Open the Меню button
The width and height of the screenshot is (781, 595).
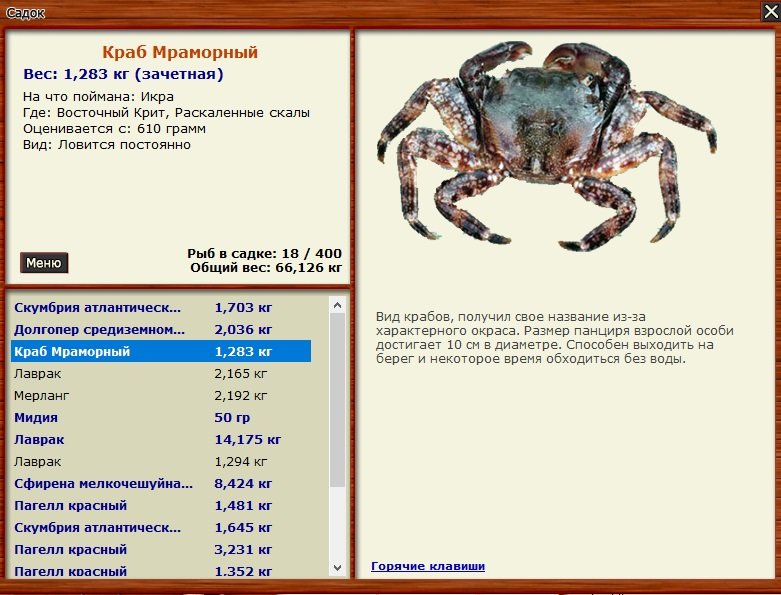pos(44,263)
